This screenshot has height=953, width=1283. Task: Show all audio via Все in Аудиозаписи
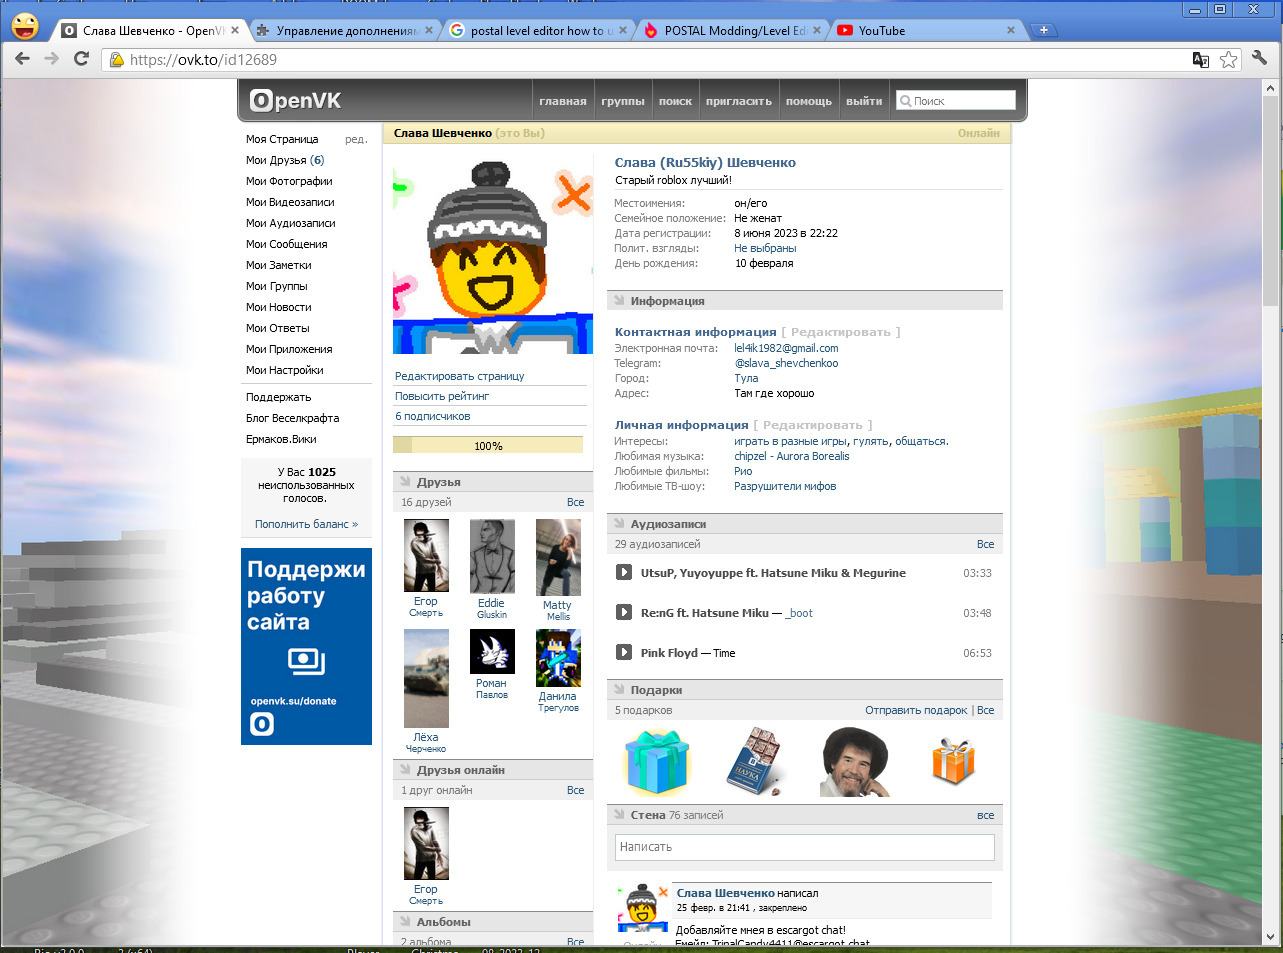tap(985, 544)
